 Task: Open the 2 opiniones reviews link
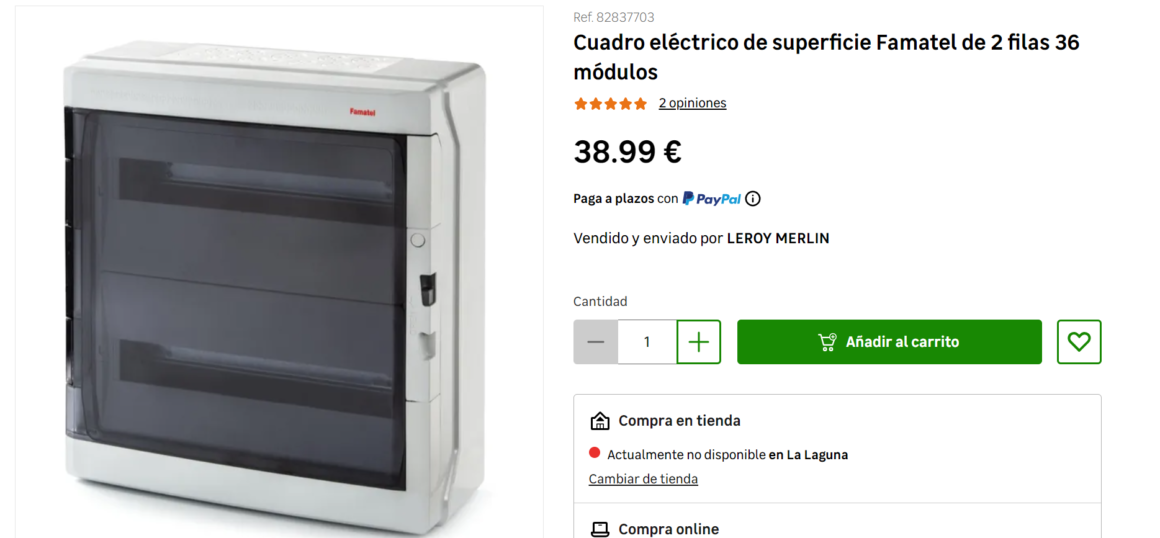tap(692, 103)
